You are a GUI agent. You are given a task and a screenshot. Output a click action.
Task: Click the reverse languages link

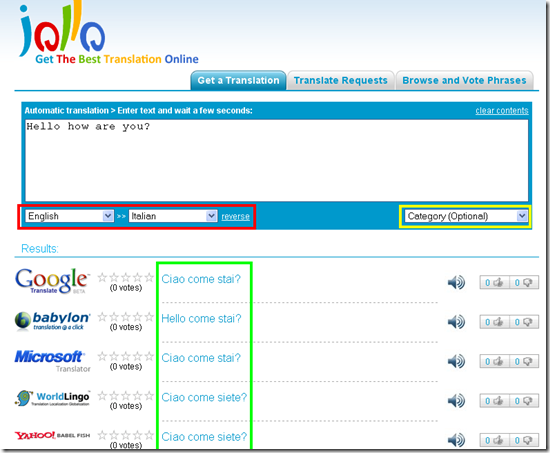click(x=235, y=216)
